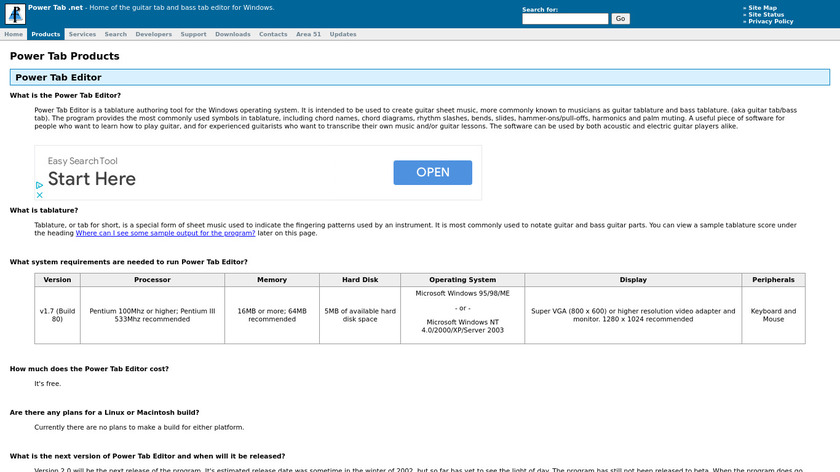
Task: Click the Start Here ad text
Action: point(92,179)
